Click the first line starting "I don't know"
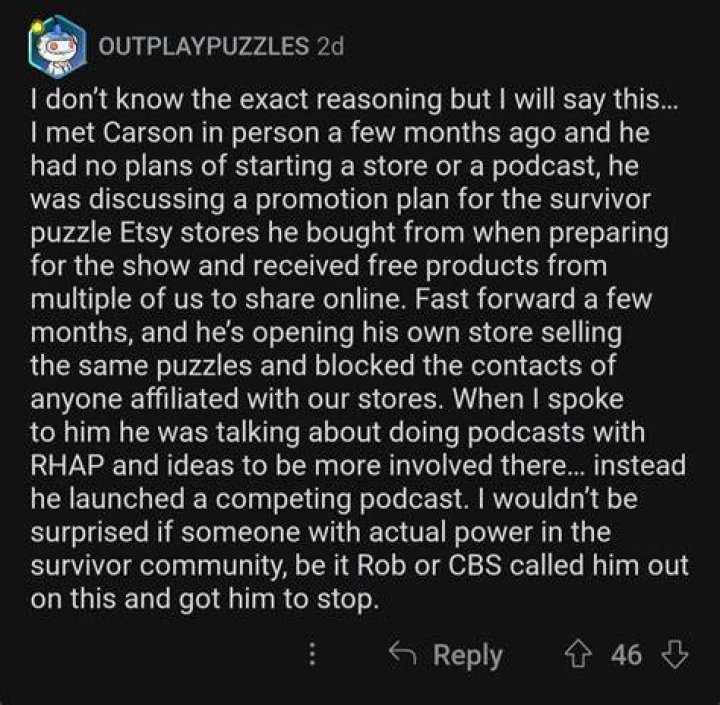The image size is (720, 705). coord(354,100)
